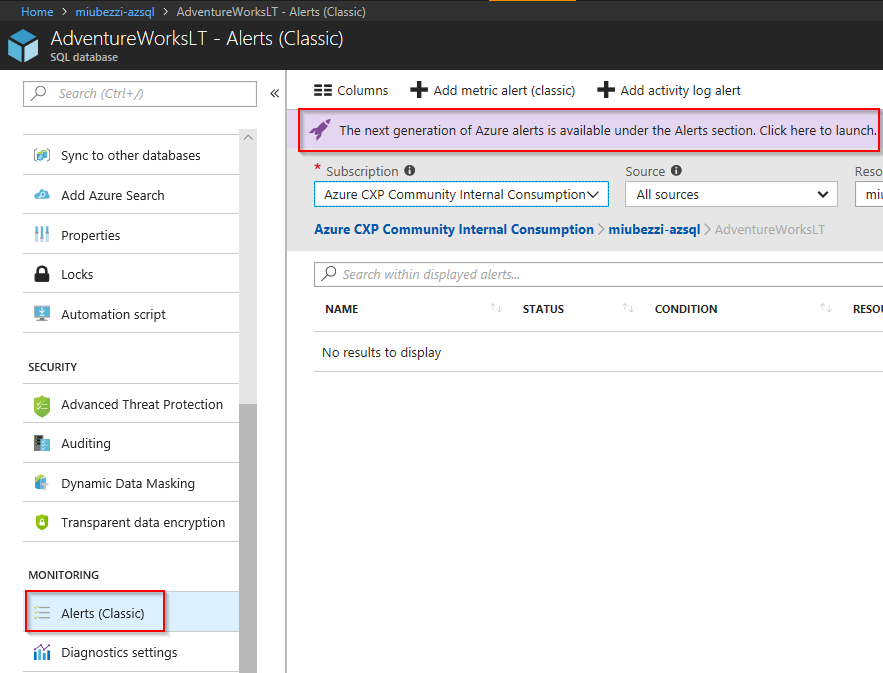Viewport: 883px width, 673px height.
Task: Navigate to Home via the breadcrumb
Action: coord(38,11)
